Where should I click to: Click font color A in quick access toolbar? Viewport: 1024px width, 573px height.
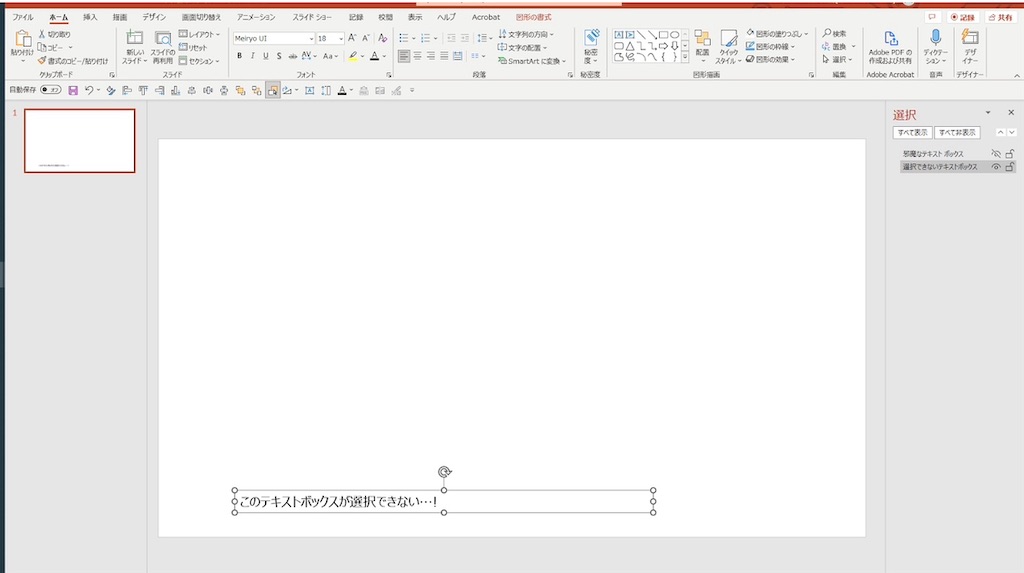[342, 91]
